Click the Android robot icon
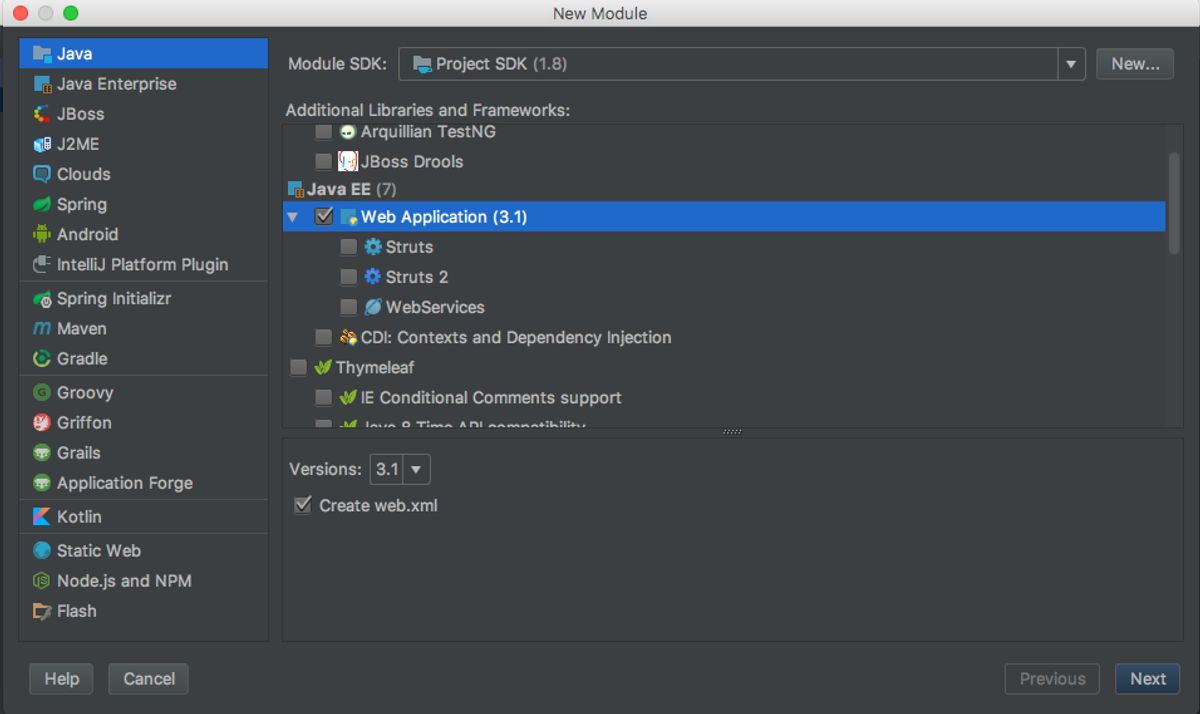1200x714 pixels. pos(41,234)
